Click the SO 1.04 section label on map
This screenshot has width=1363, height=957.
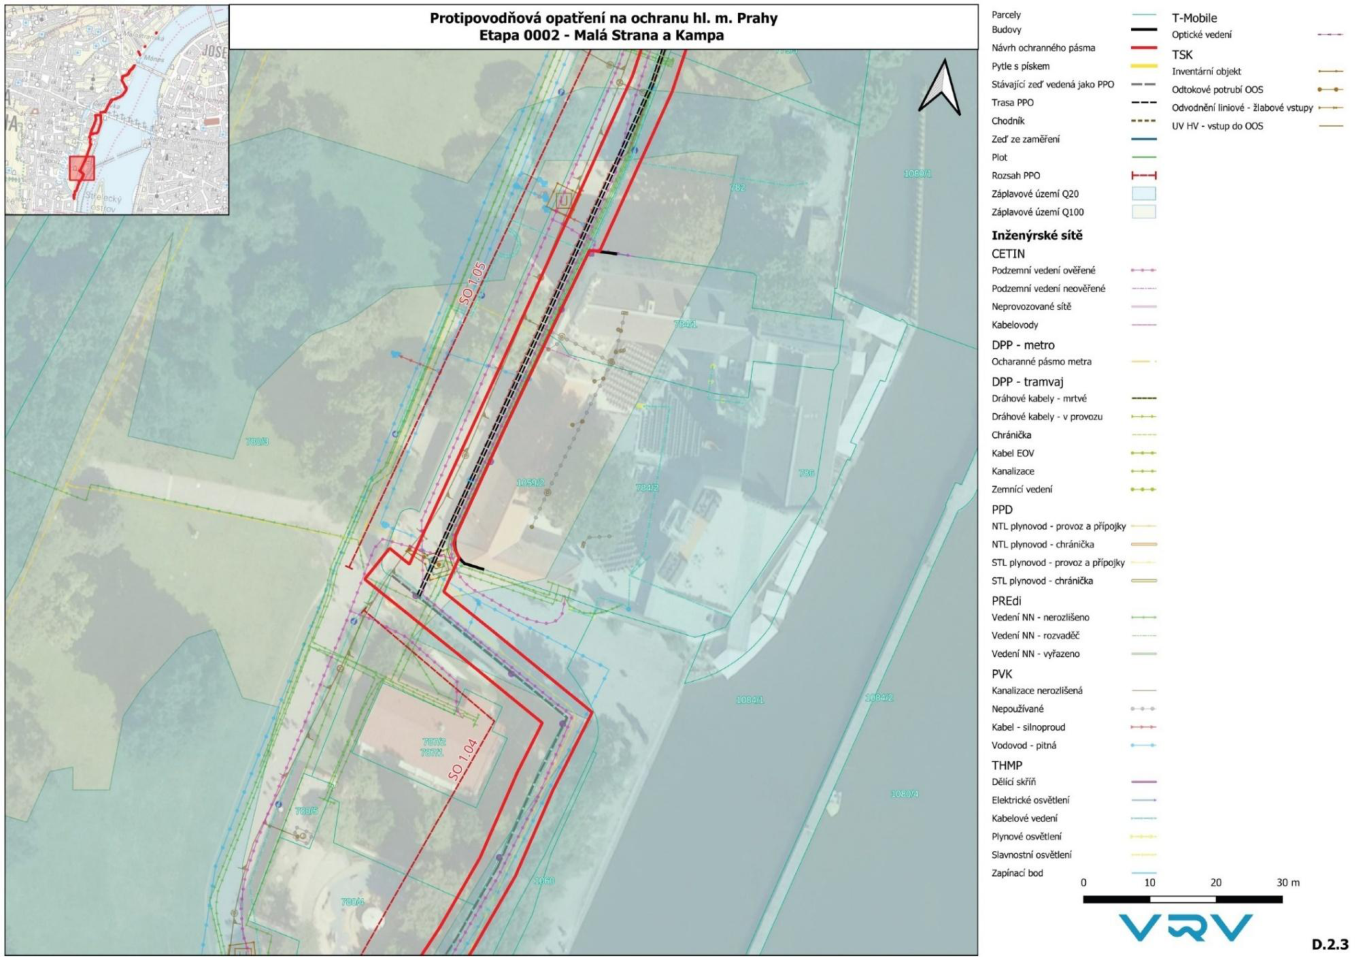(x=464, y=759)
